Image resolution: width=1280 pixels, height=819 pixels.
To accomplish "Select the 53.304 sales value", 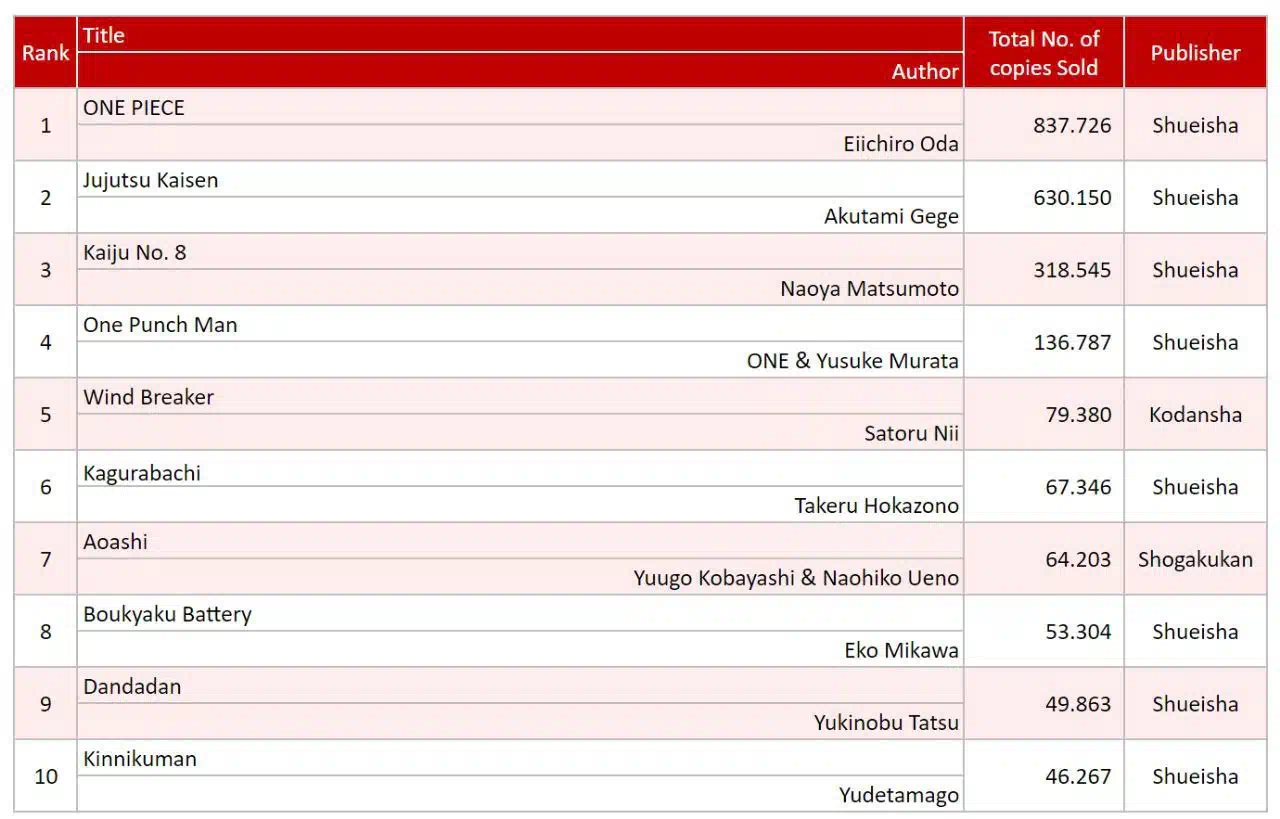I will 1078,631.
